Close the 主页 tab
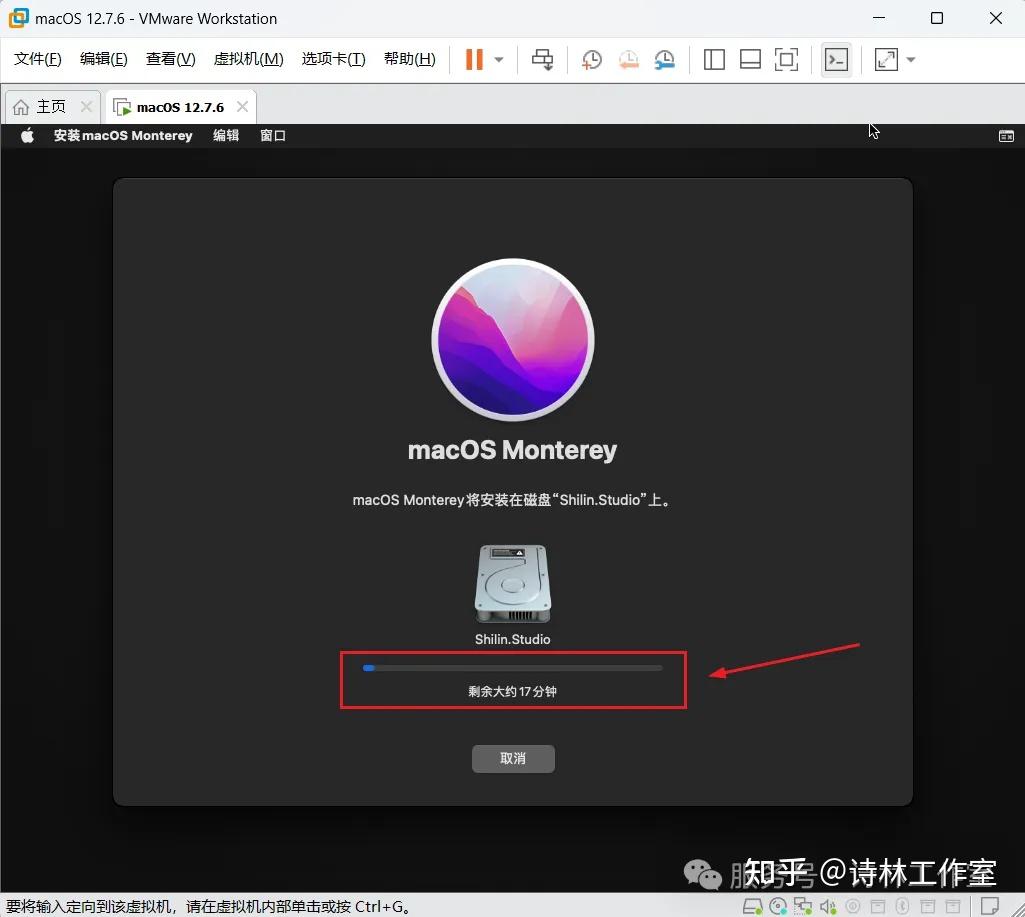 pyautogui.click(x=86, y=106)
